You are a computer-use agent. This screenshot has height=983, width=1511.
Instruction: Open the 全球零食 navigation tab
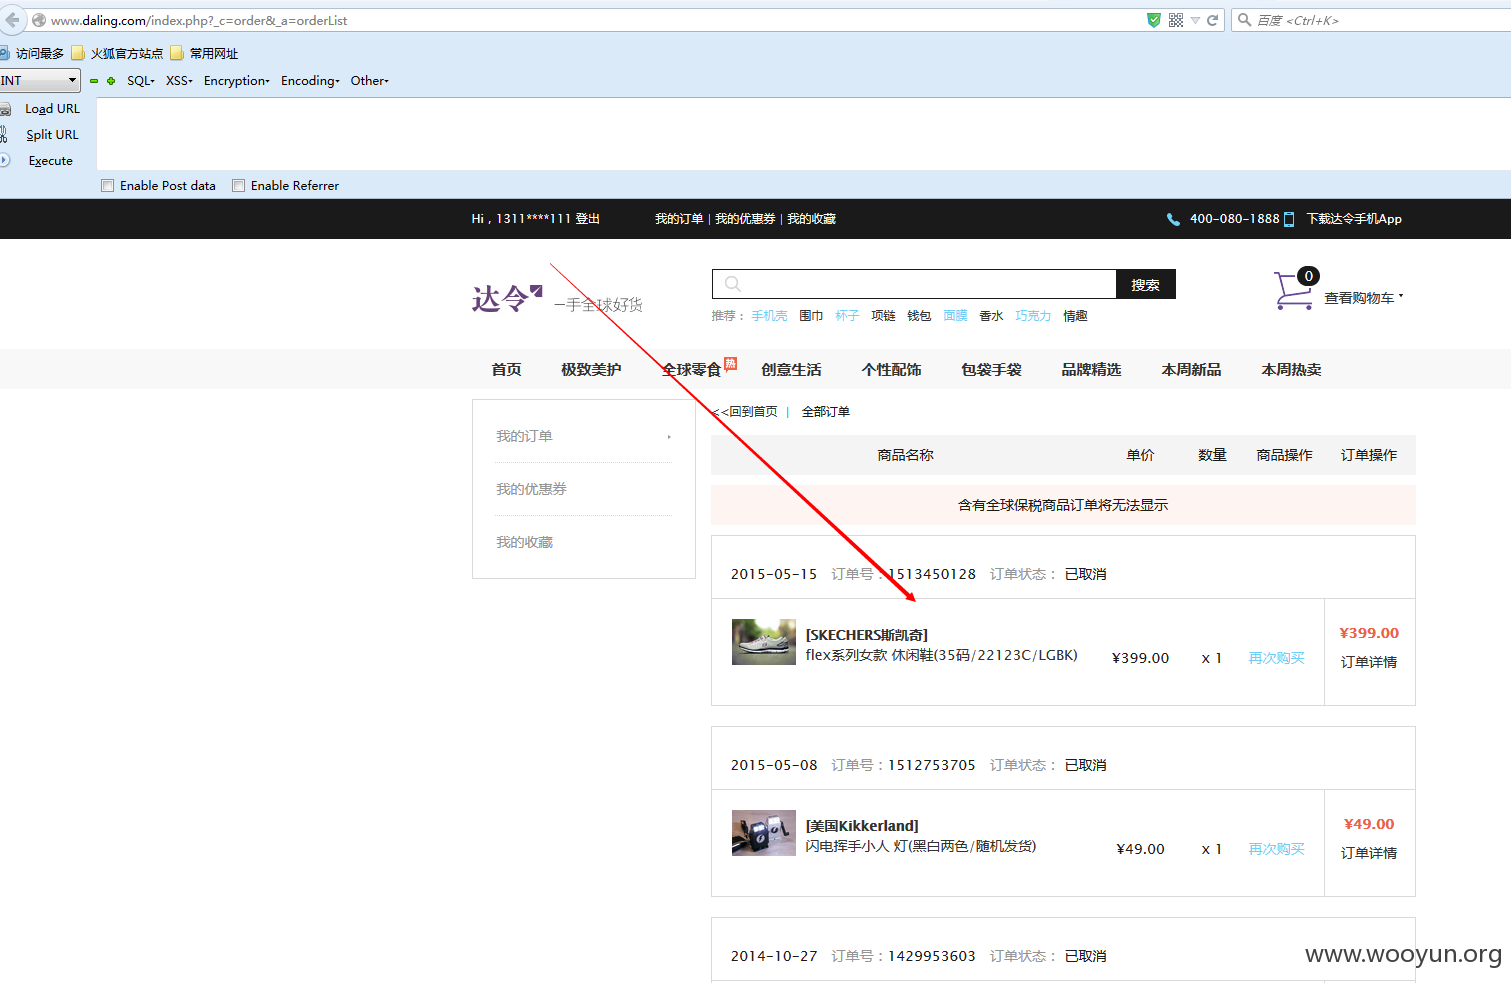tap(691, 369)
